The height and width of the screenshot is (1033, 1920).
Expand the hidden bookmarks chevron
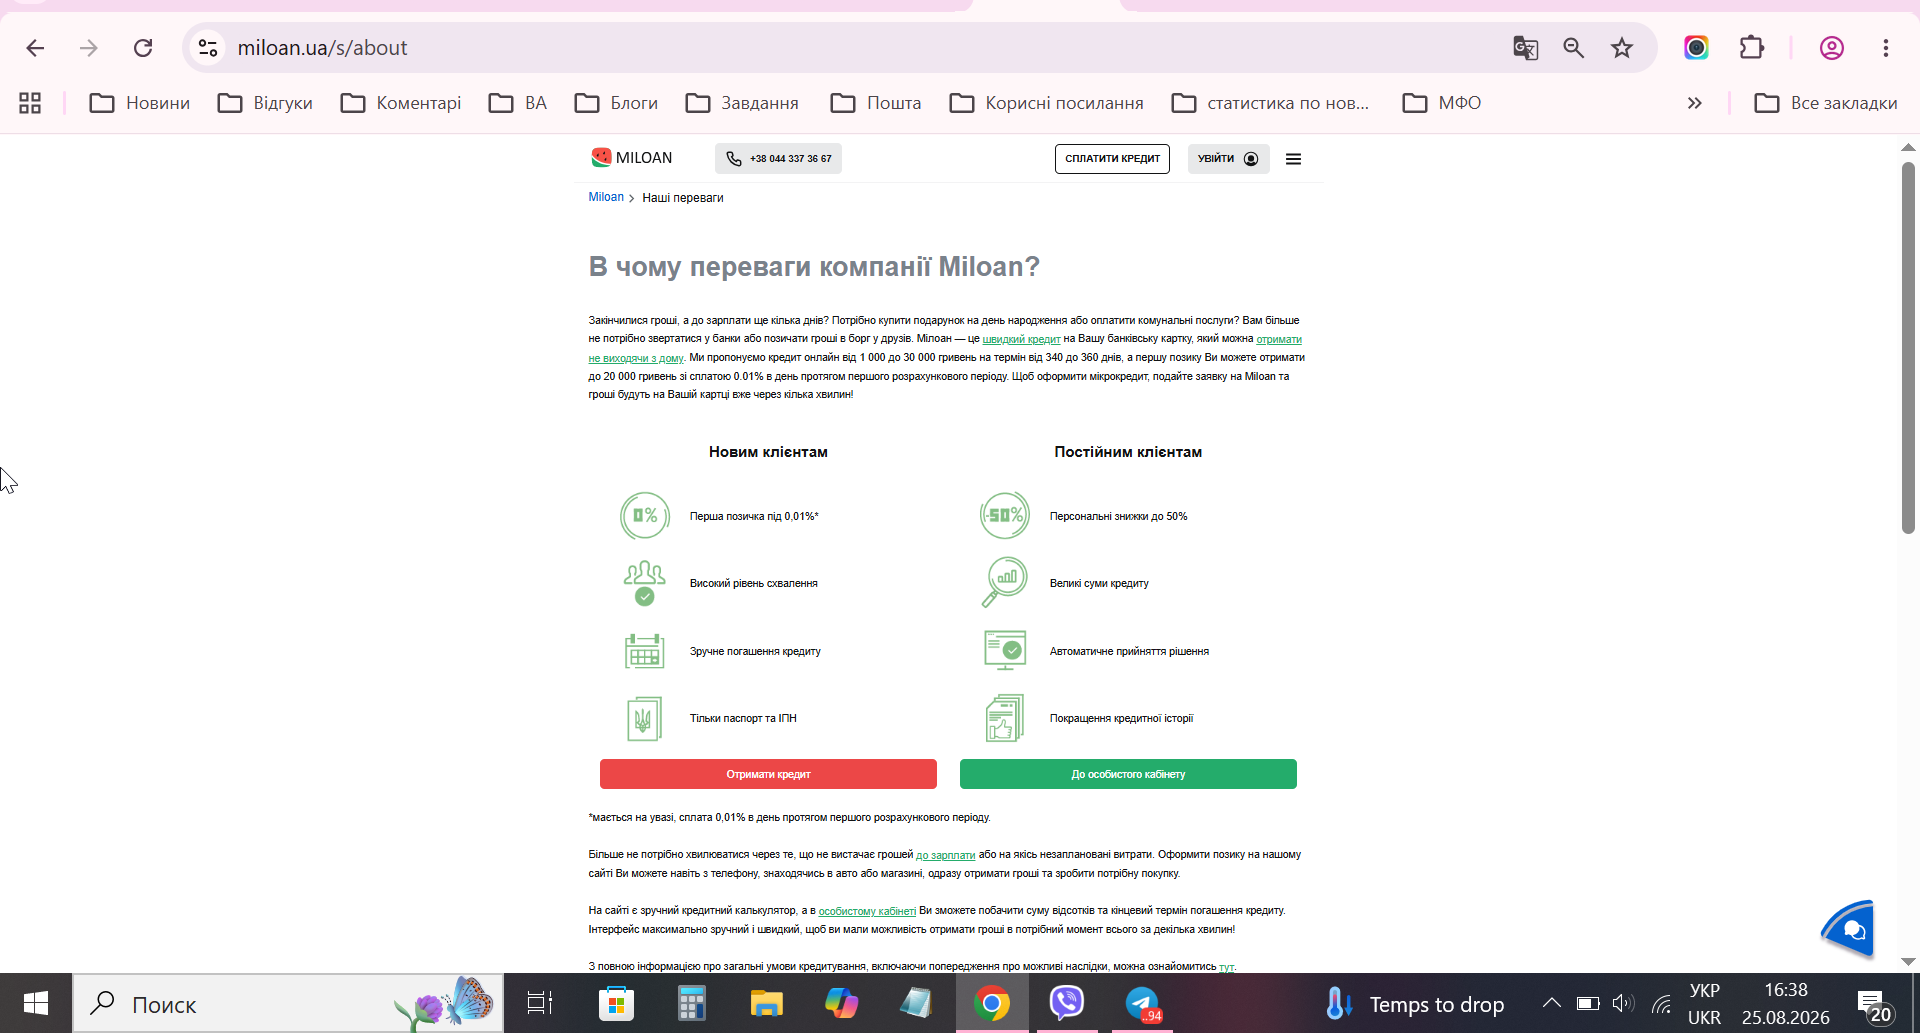1695,103
